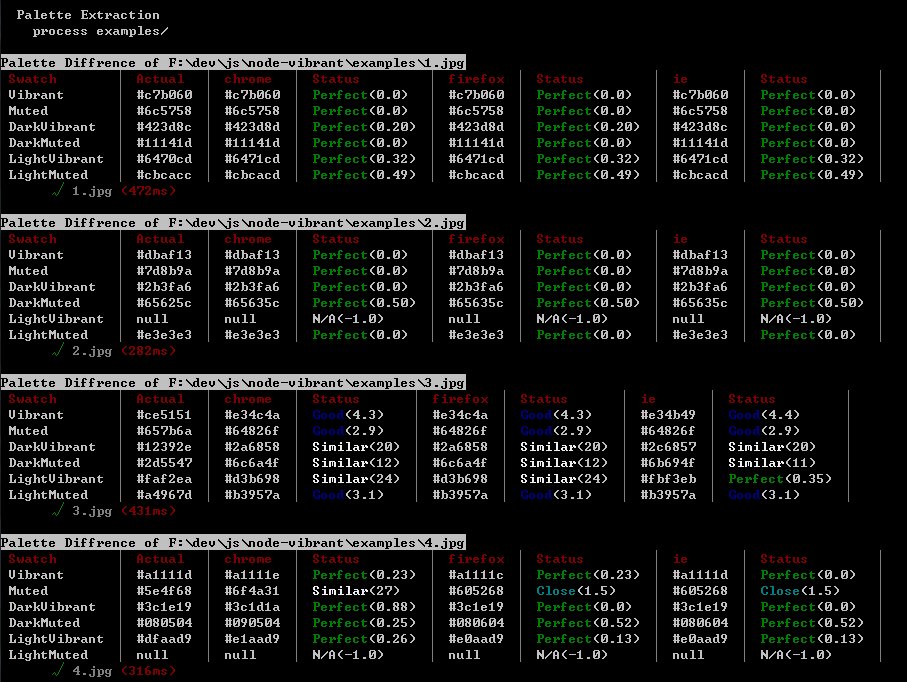Click 'Actual' column header in 2.jpg table
This screenshot has width=907, height=682.
pyautogui.click(x=160, y=239)
